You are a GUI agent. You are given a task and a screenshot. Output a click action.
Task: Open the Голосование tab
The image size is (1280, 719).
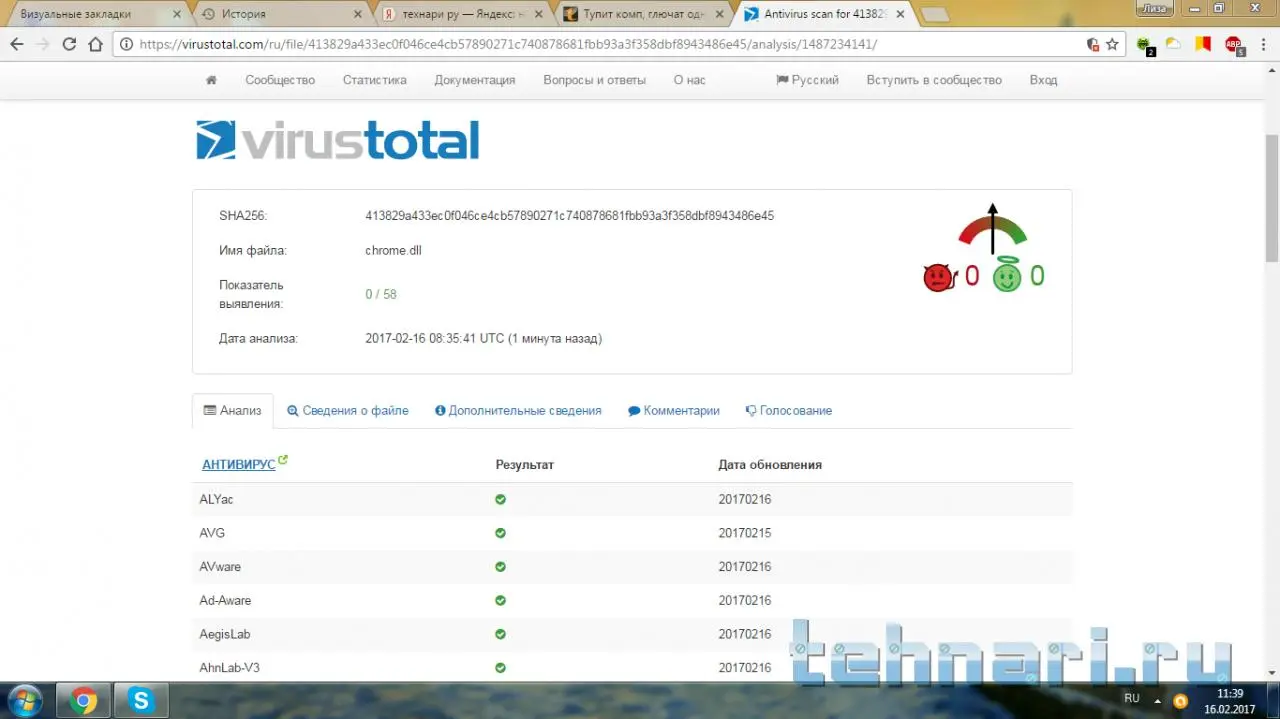789,411
